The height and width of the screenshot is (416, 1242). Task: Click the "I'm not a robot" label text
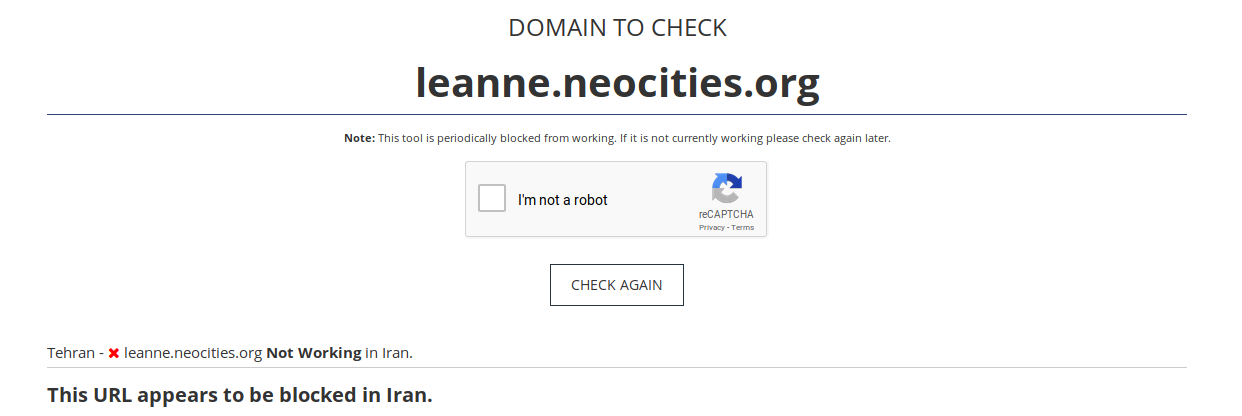pos(563,200)
